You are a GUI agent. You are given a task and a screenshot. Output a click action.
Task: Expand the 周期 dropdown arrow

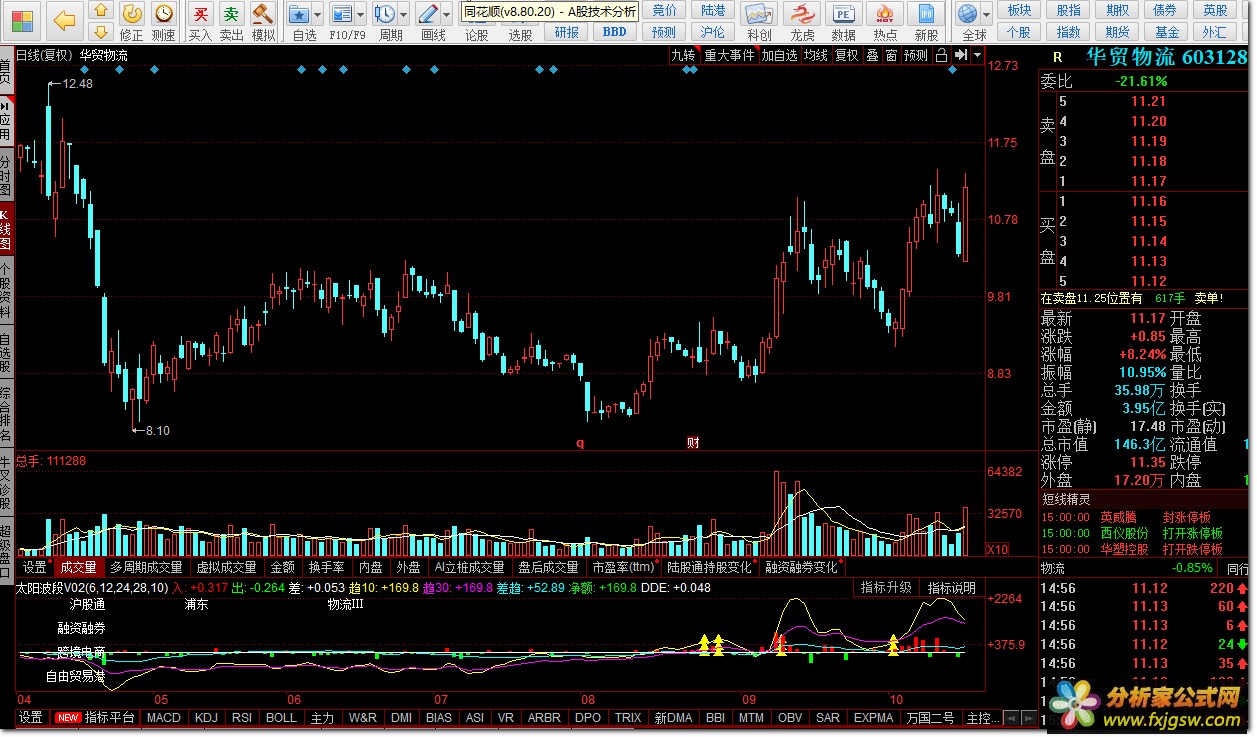404,16
